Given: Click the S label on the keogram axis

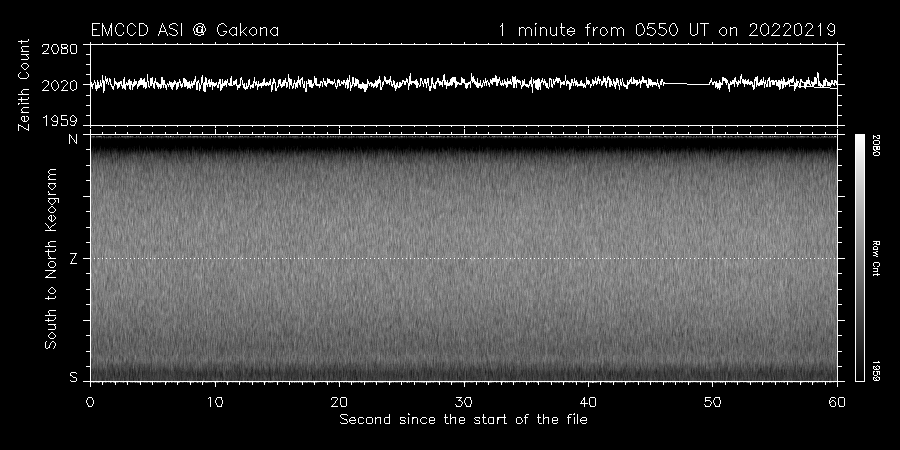Looking at the screenshot, I should 73,377.
